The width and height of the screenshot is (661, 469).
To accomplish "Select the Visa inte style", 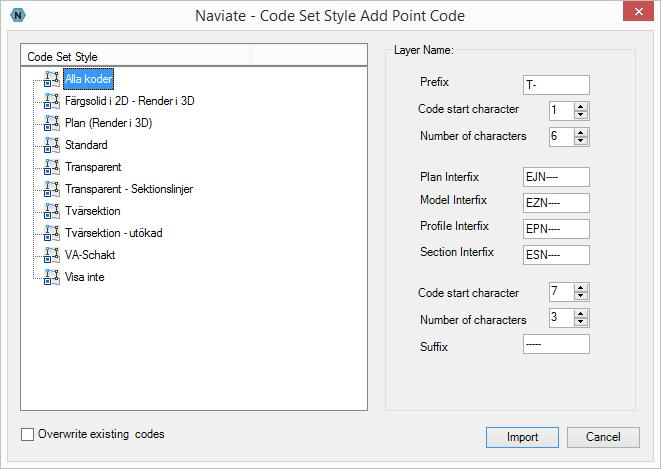I will (x=84, y=277).
